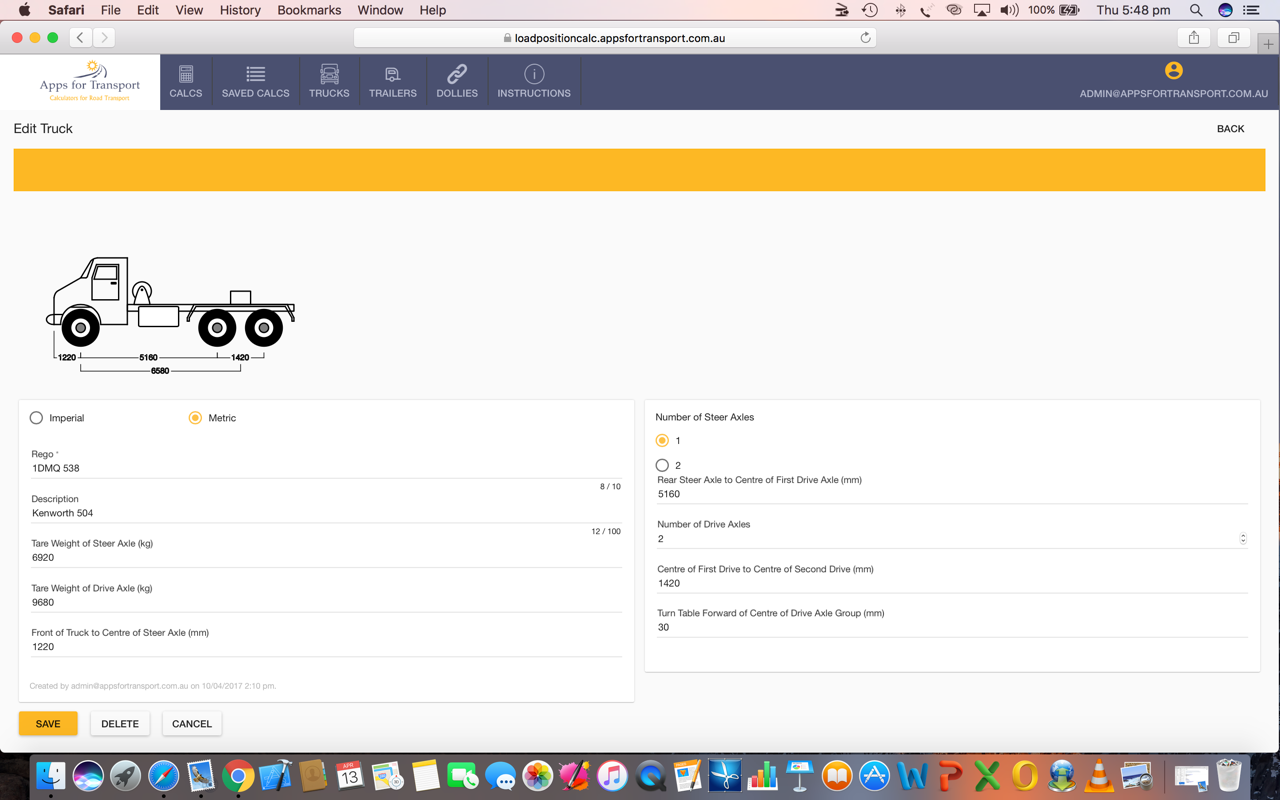Open VLC cone icon in dock
The image size is (1280, 800).
pos(1099,776)
